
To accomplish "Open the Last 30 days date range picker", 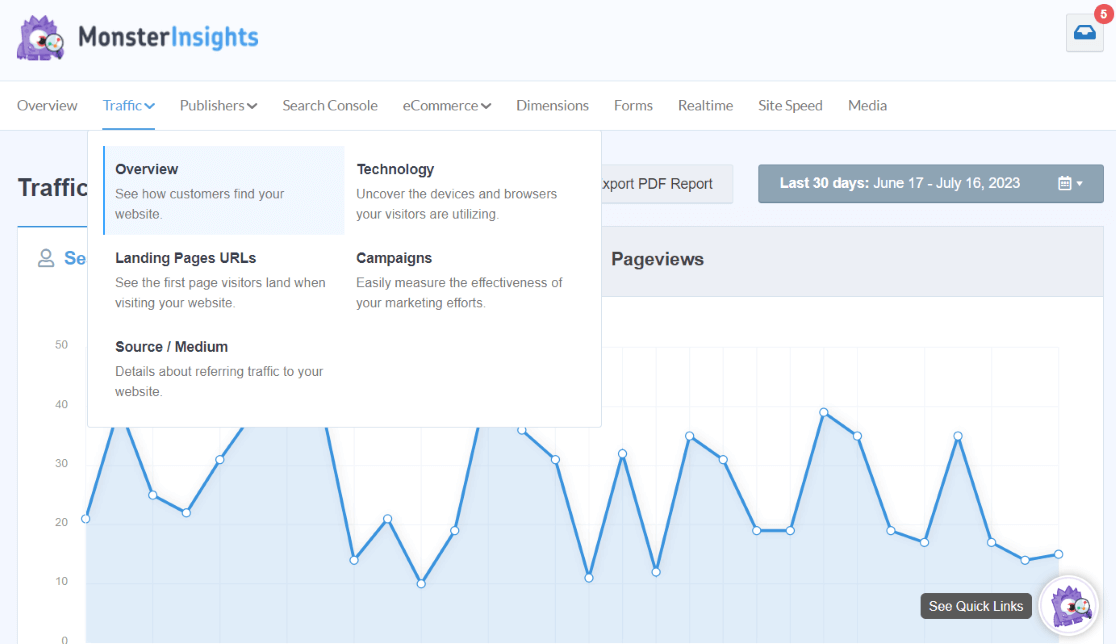I will tap(931, 184).
